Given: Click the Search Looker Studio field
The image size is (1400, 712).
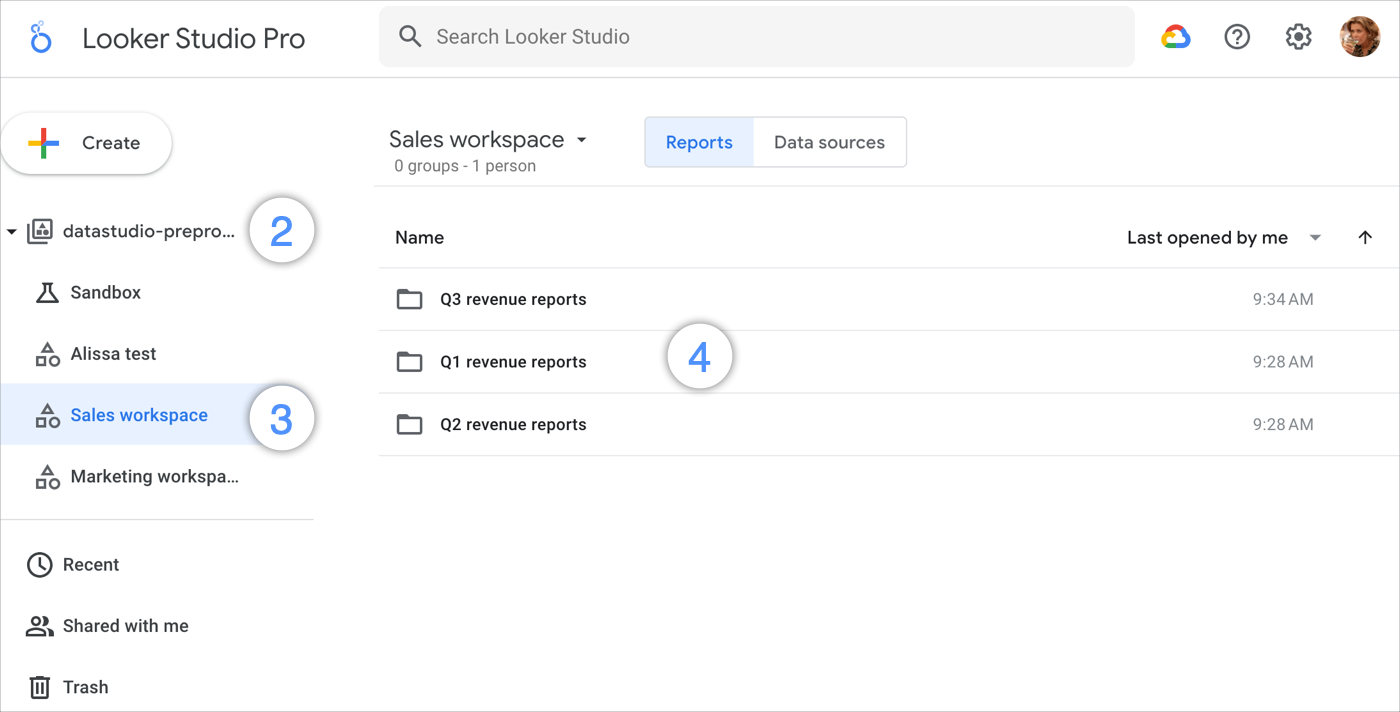Looking at the screenshot, I should tap(700, 36).
